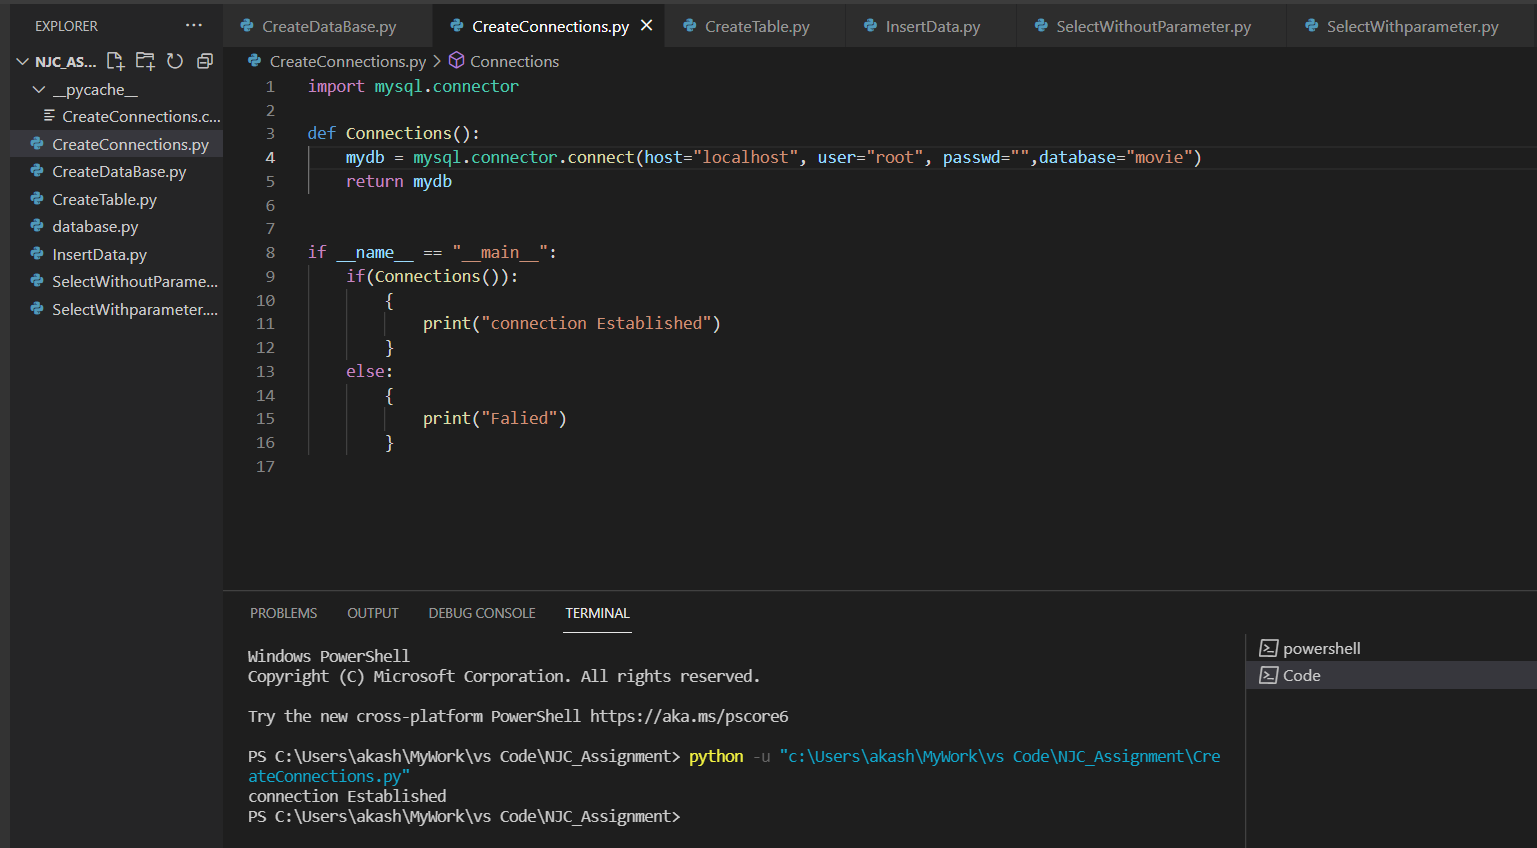Switch to the CreateTable.py tab
The height and width of the screenshot is (848, 1537).
tap(756, 26)
